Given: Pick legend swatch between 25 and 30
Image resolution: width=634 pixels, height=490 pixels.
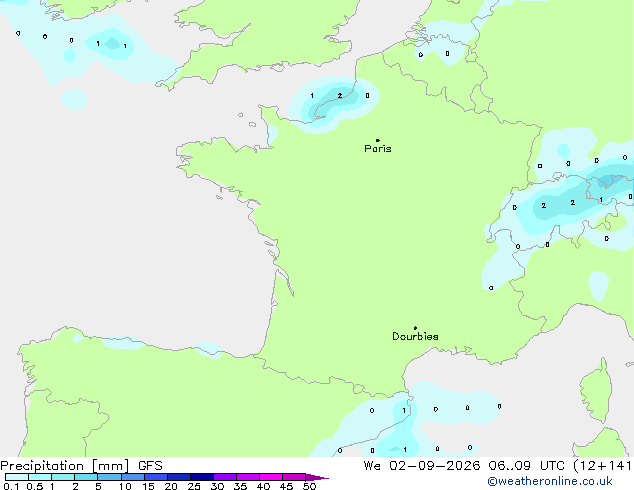Looking at the screenshot, I should pyautogui.click(x=202, y=477).
